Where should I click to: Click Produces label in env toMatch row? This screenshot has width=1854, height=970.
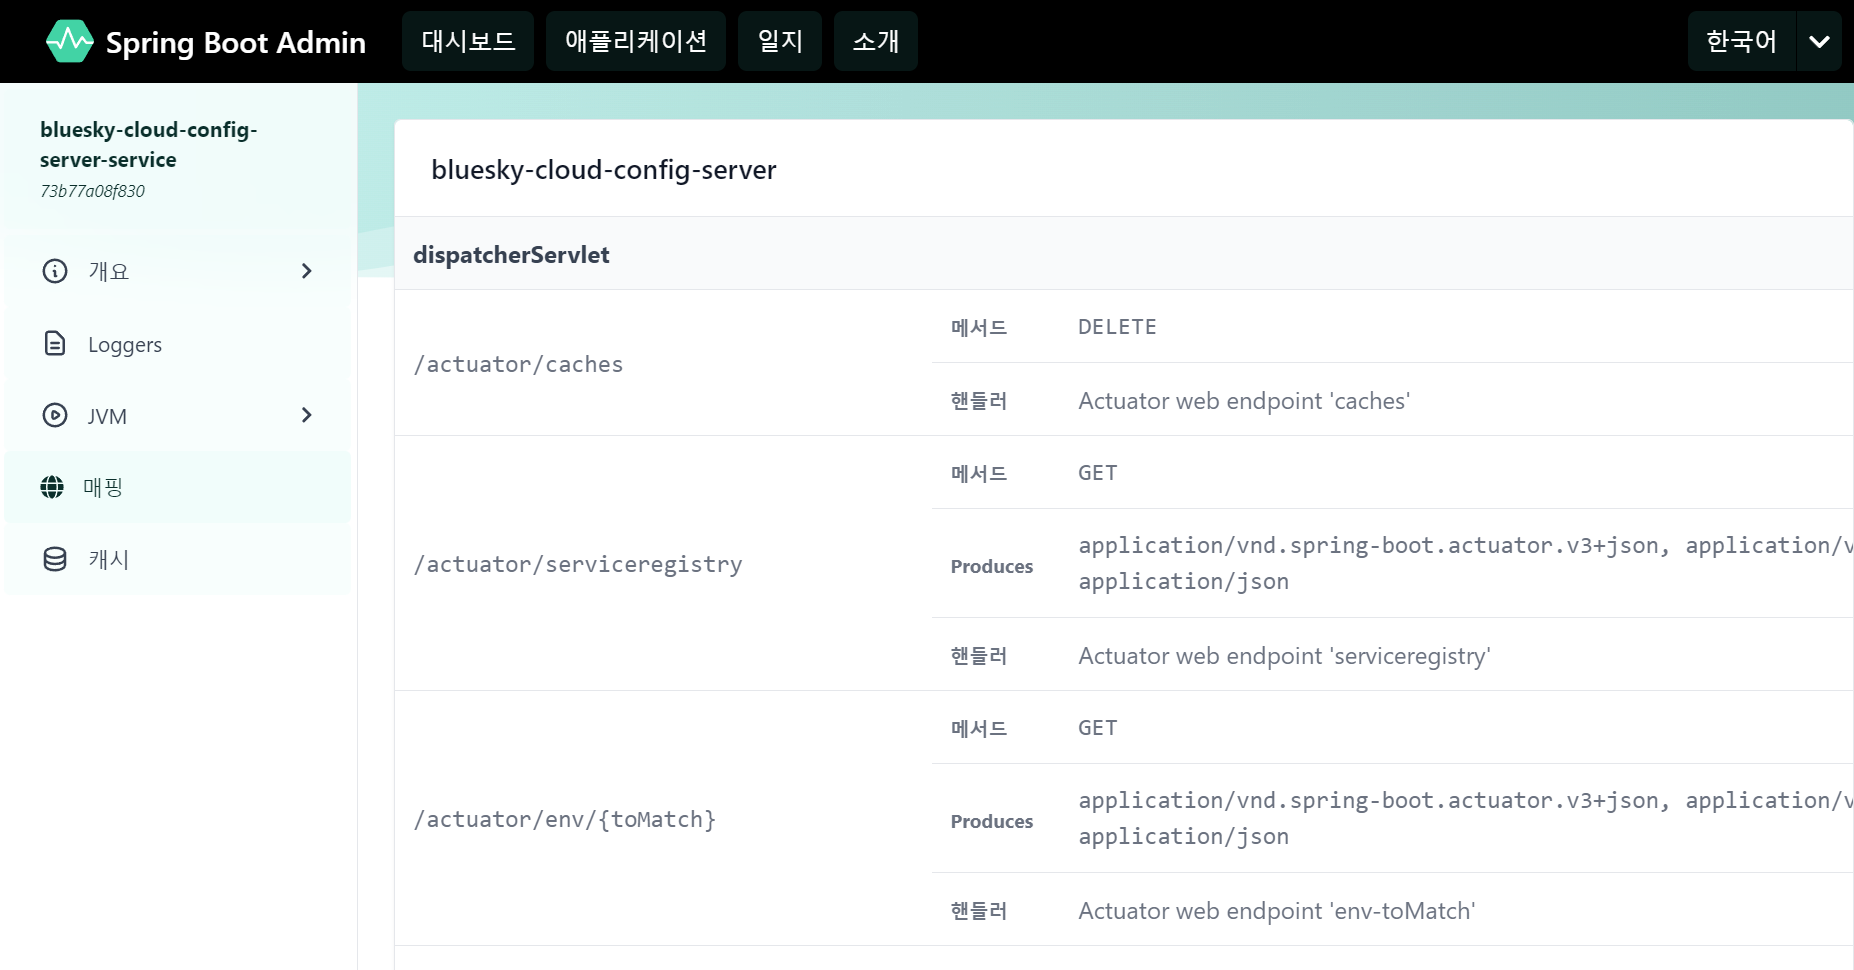(991, 821)
